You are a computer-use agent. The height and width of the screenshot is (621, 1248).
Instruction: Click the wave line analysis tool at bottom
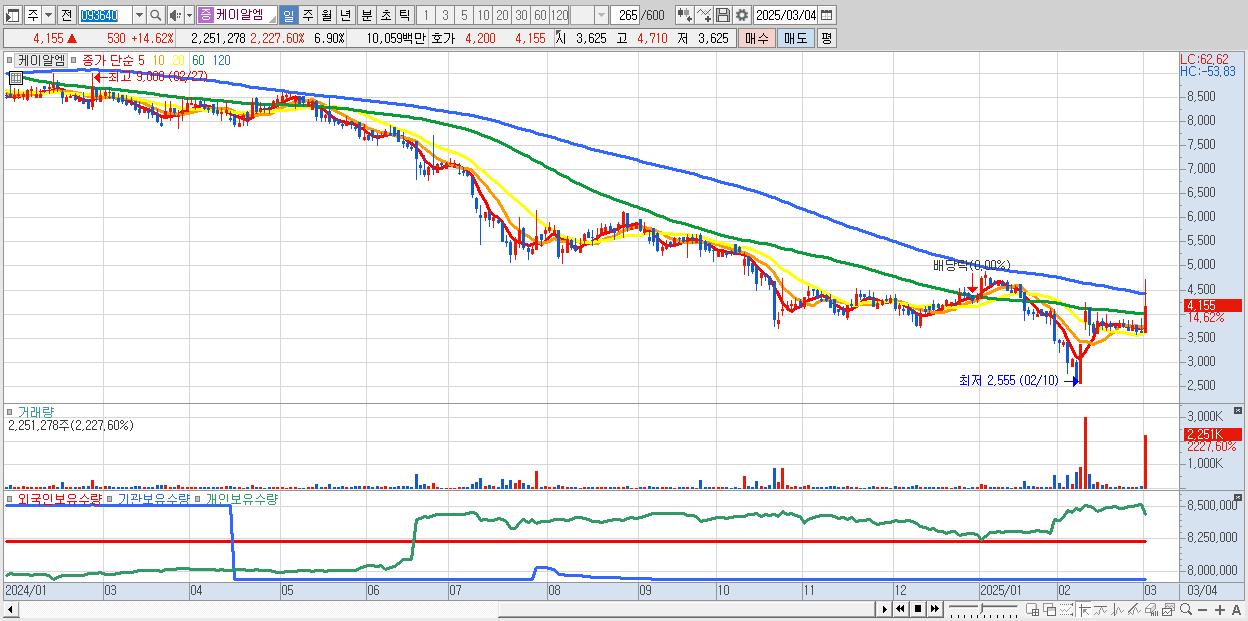[1118, 609]
